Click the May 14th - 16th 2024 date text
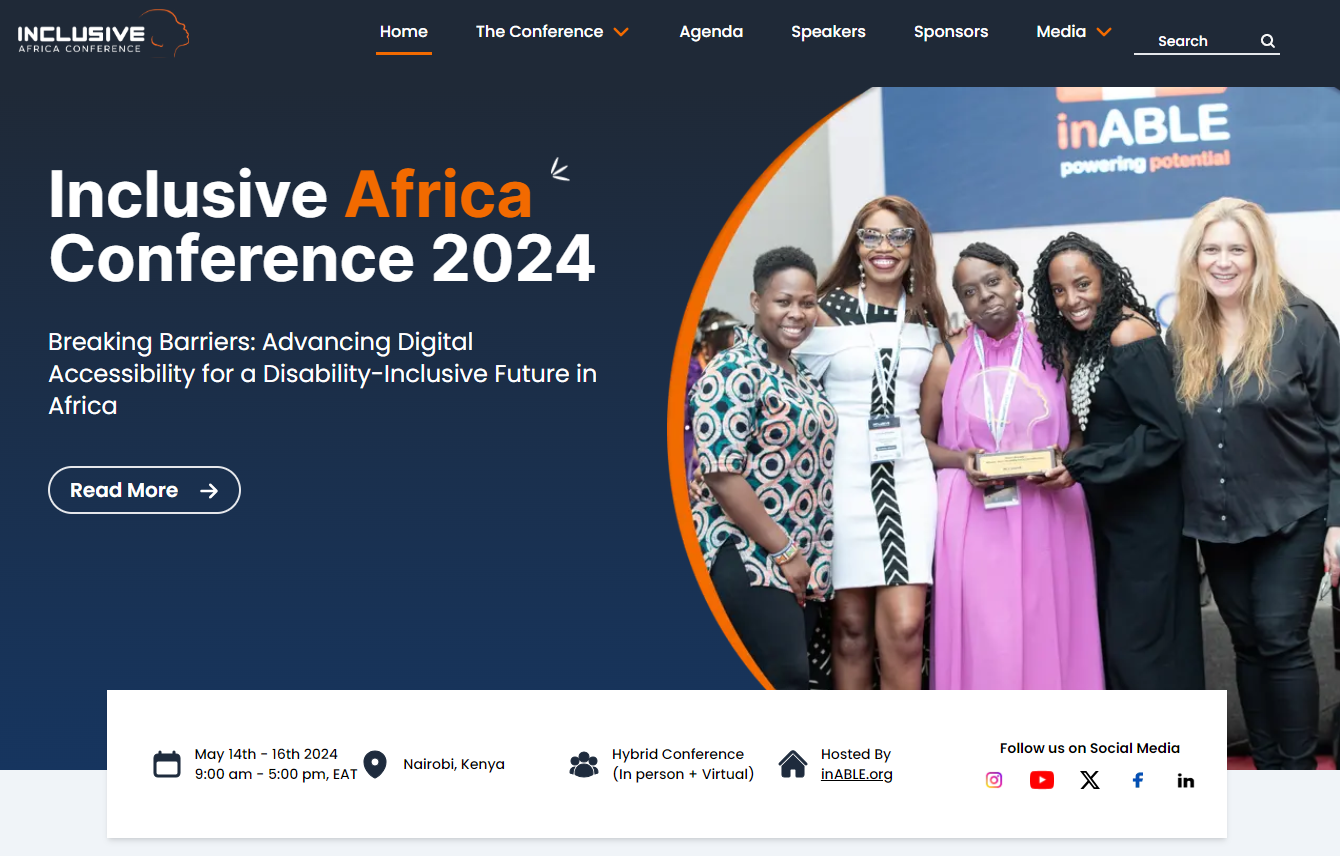Viewport: 1340px width, 856px height. click(x=266, y=754)
